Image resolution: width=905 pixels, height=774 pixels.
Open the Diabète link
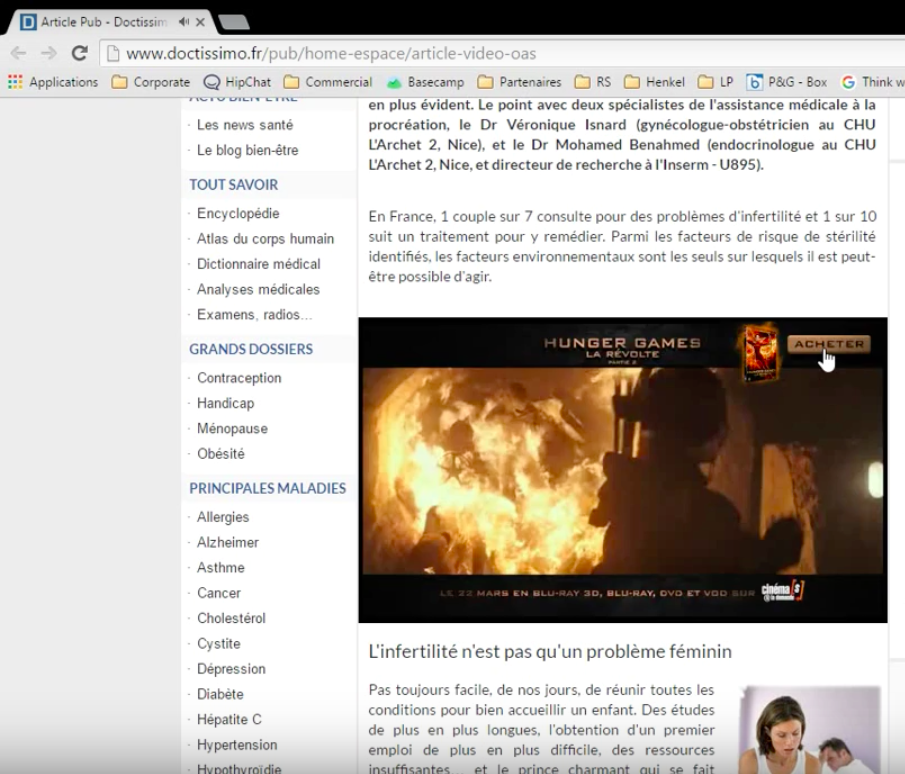[220, 694]
